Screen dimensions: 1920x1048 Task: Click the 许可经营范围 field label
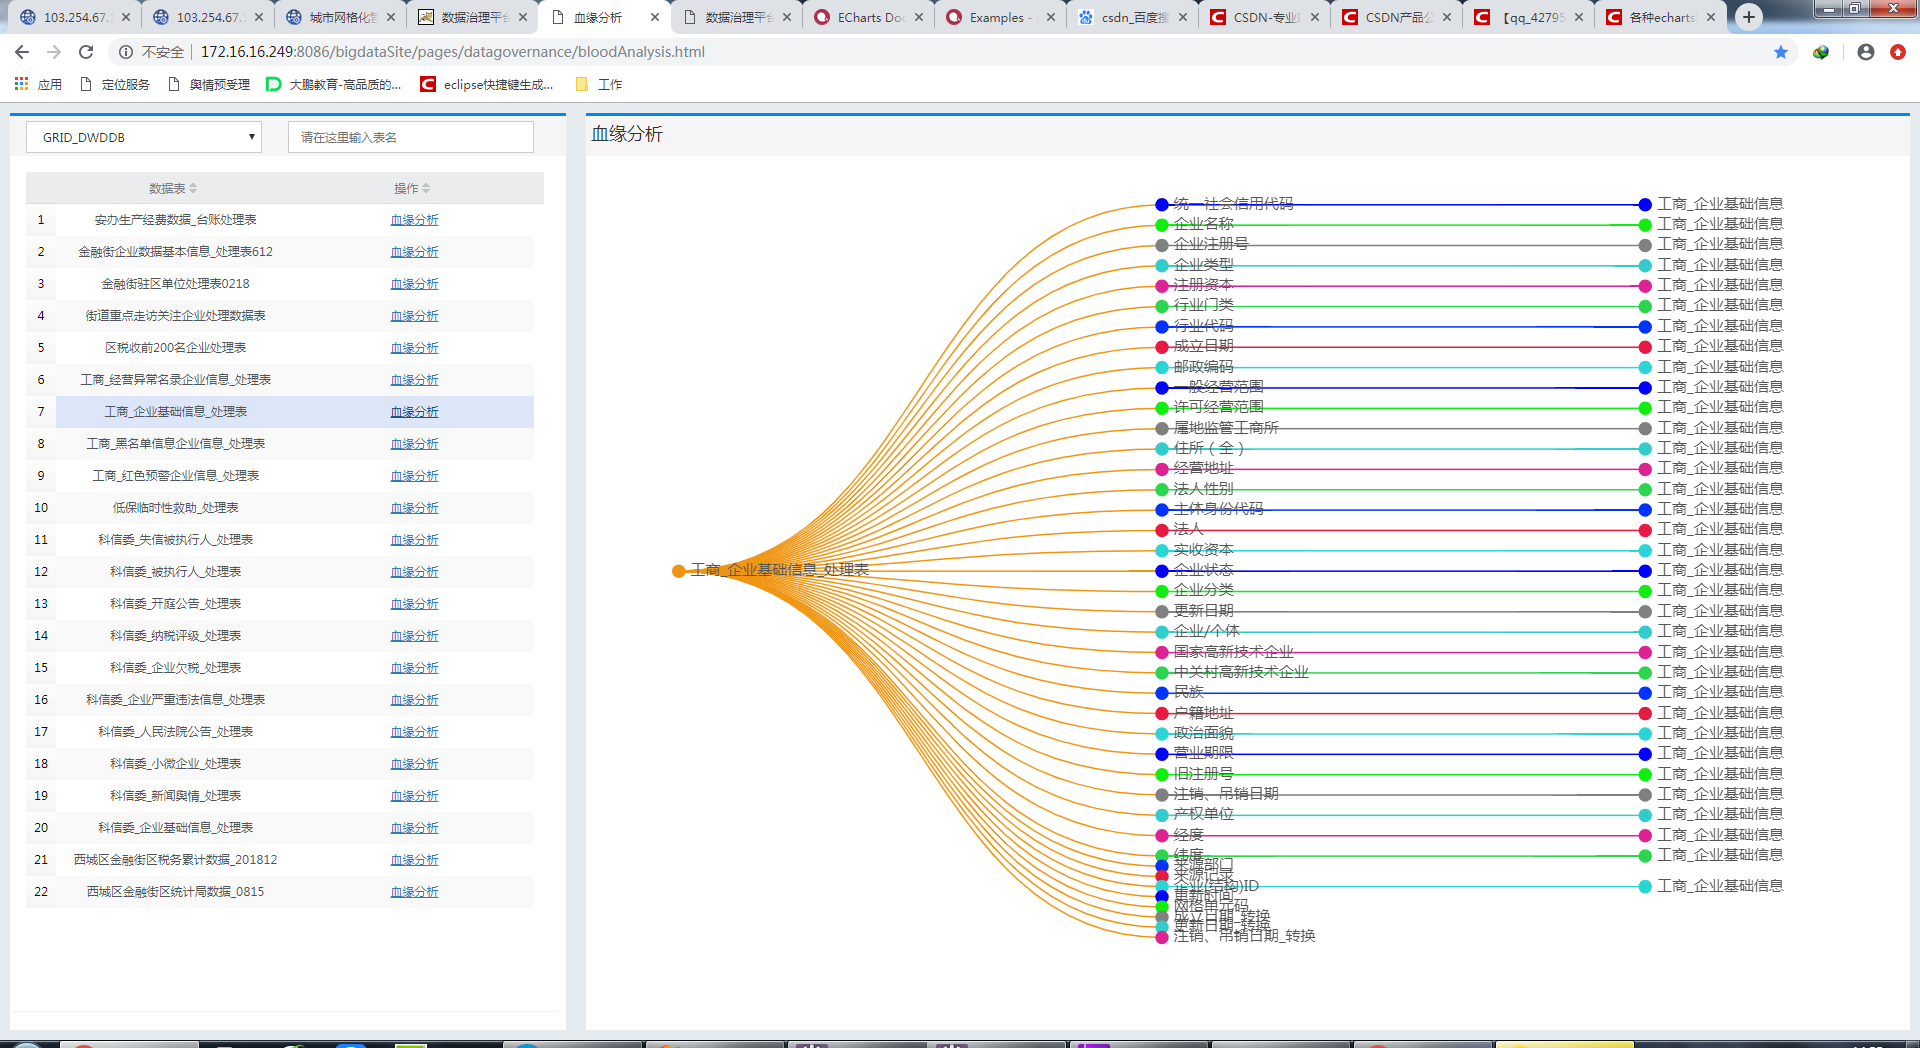[x=1218, y=407]
